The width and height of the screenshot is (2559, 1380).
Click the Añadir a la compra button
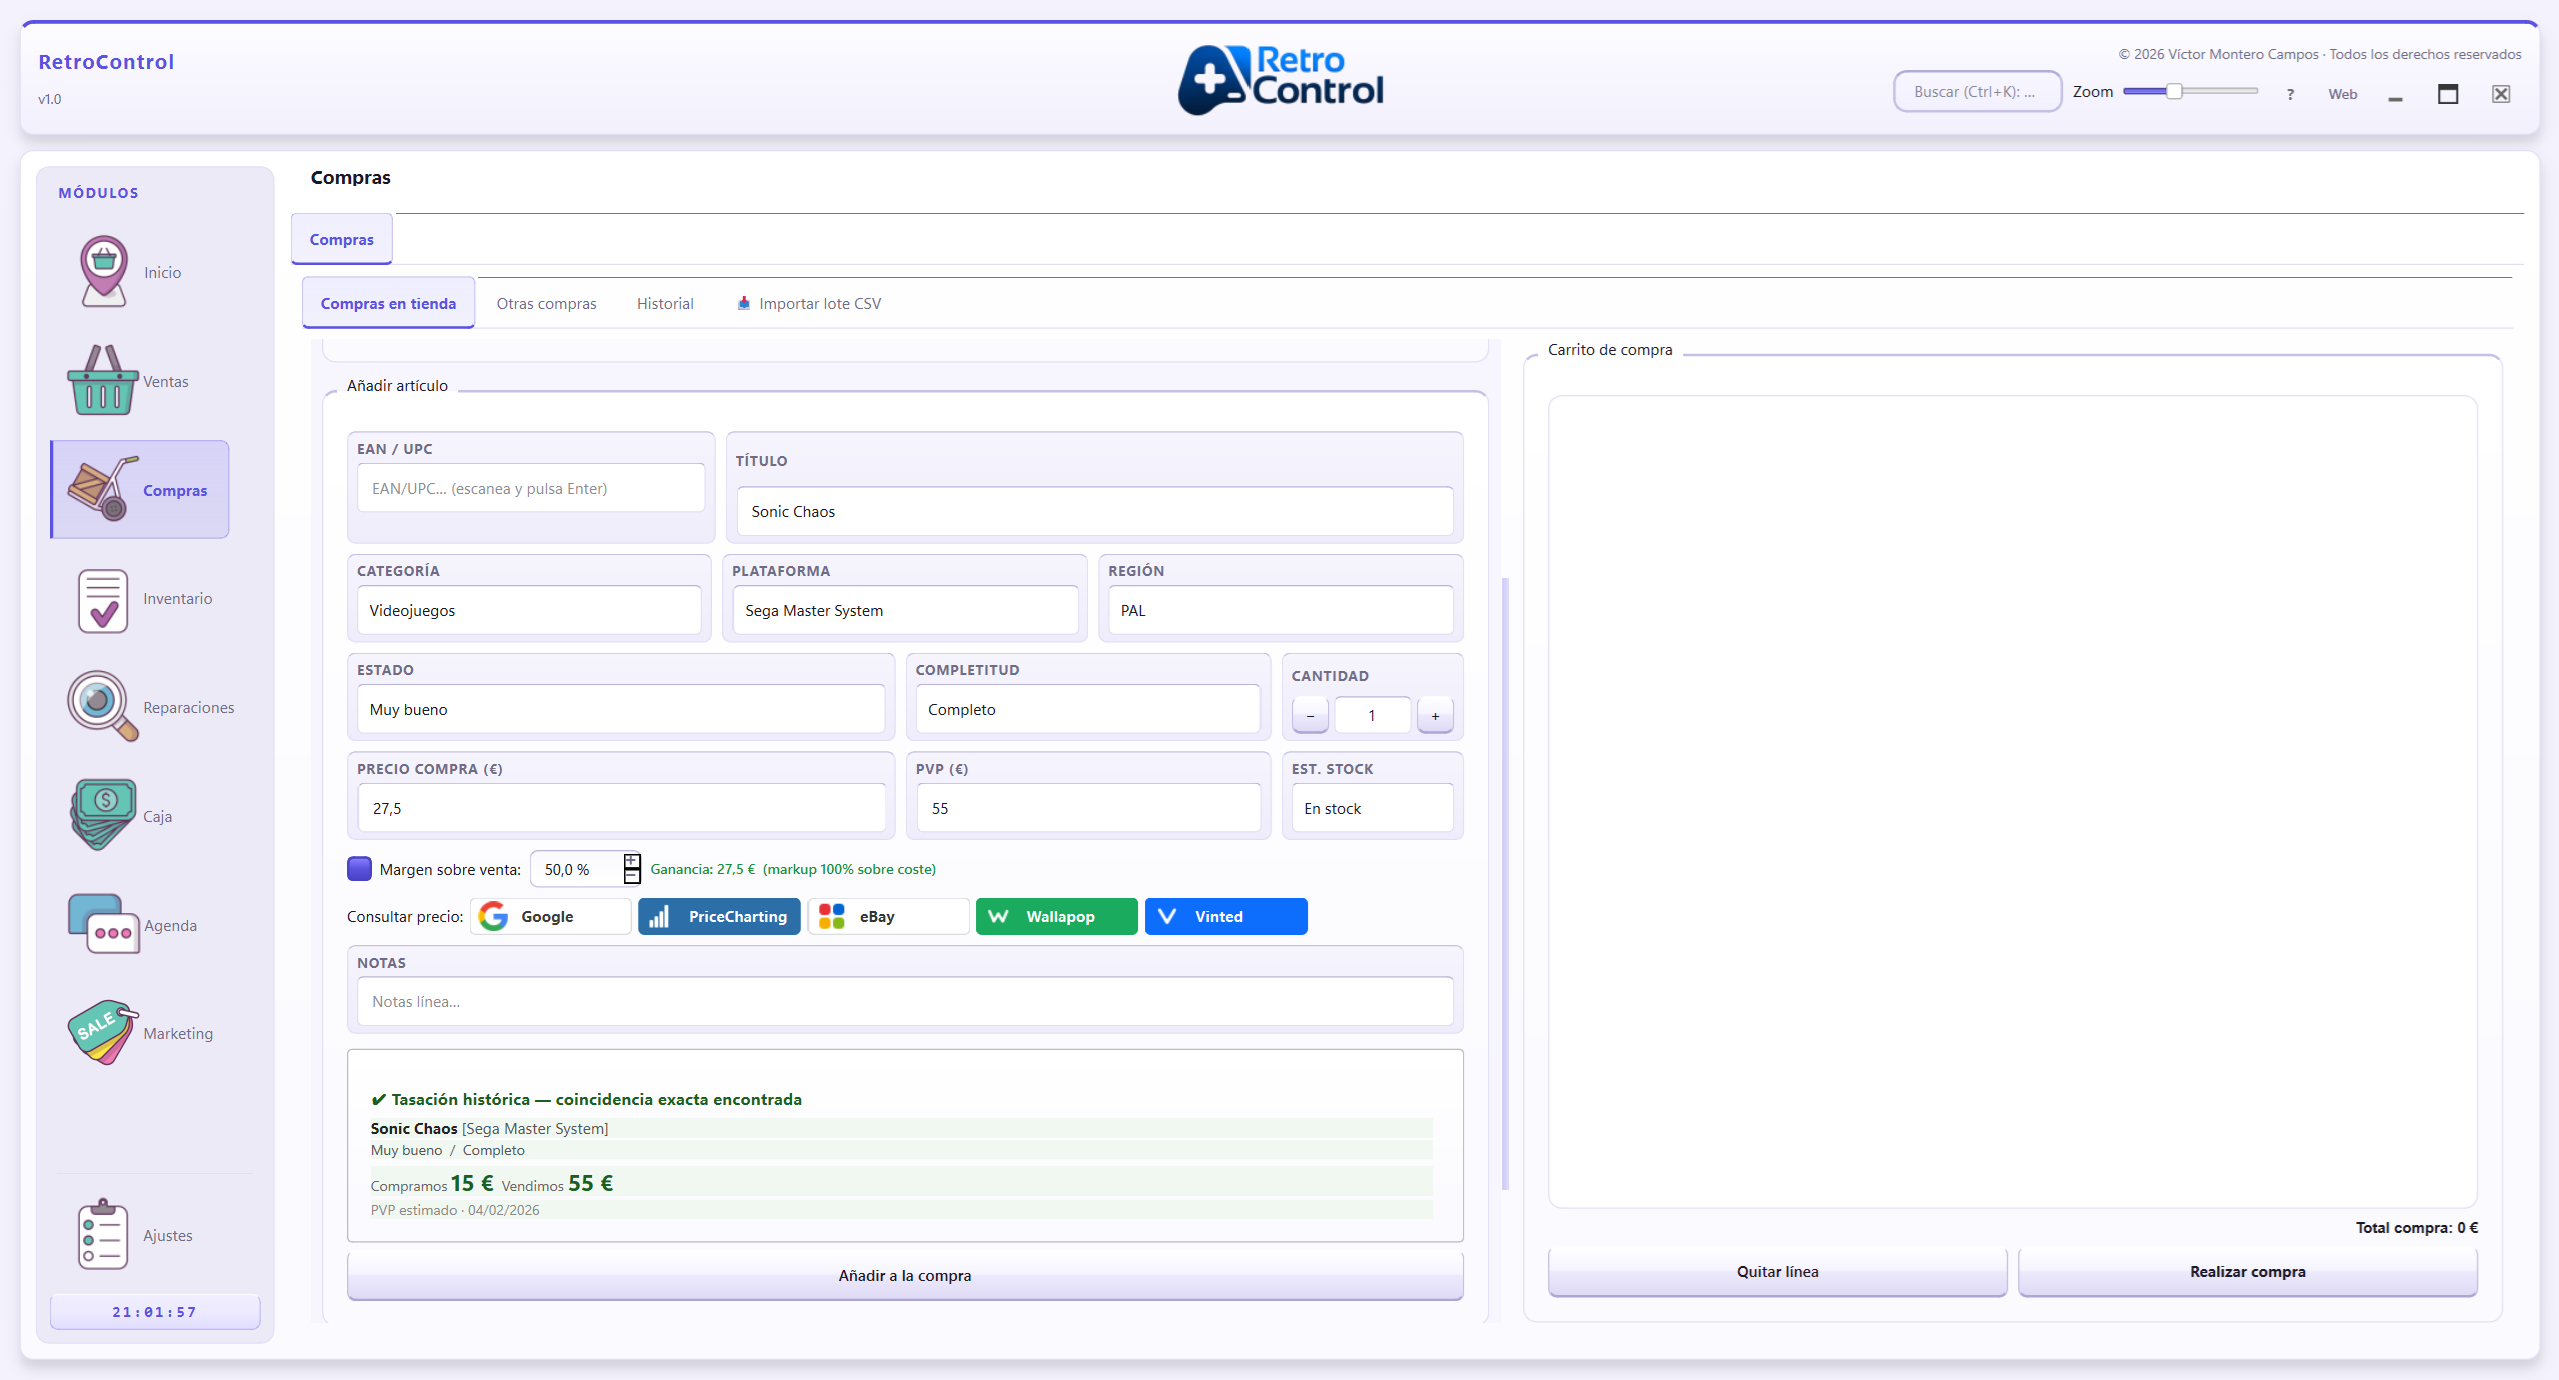[x=904, y=1276]
